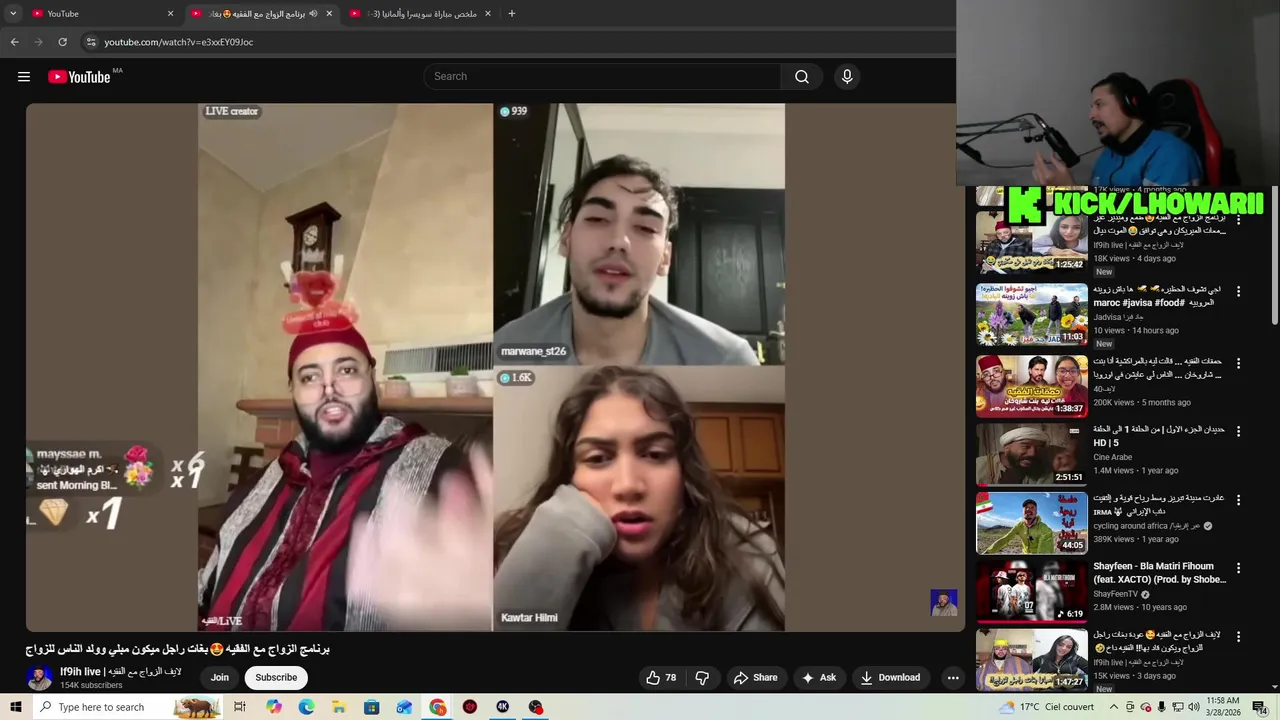The height and width of the screenshot is (720, 1280).
Task: Open more actions menu beside Download
Action: (953, 677)
